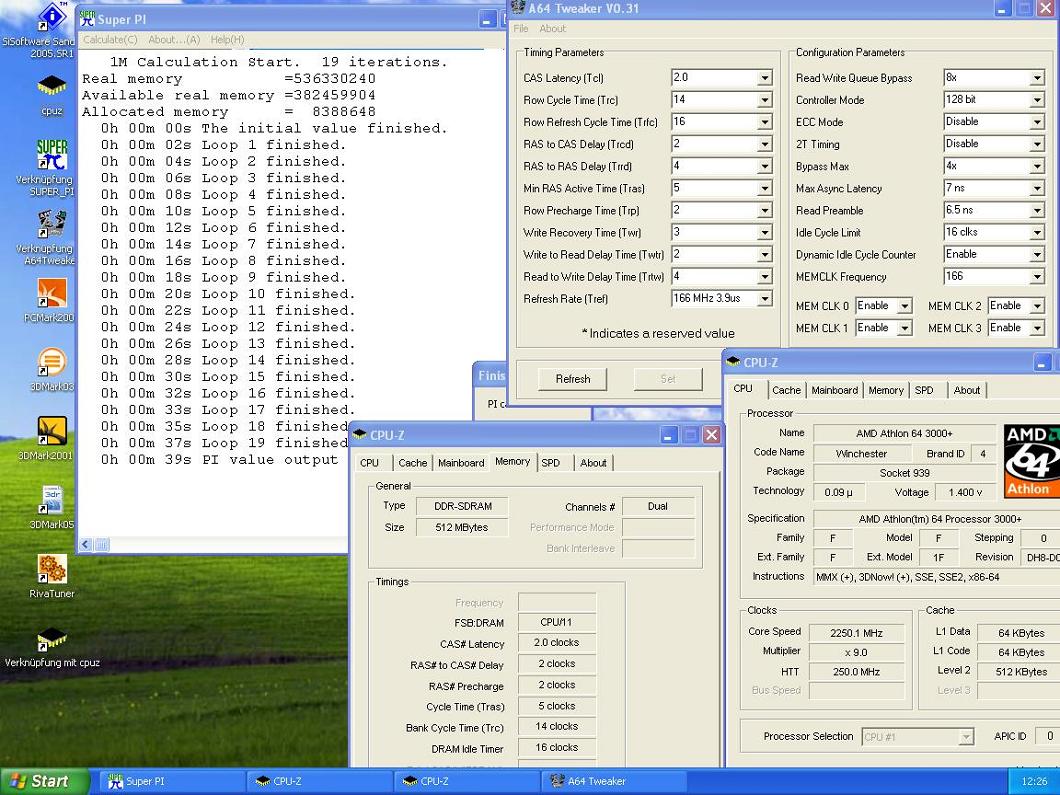Open the MEM CLK 0 Enable dropdown
Screen dimensions: 1060x795
coord(904,306)
